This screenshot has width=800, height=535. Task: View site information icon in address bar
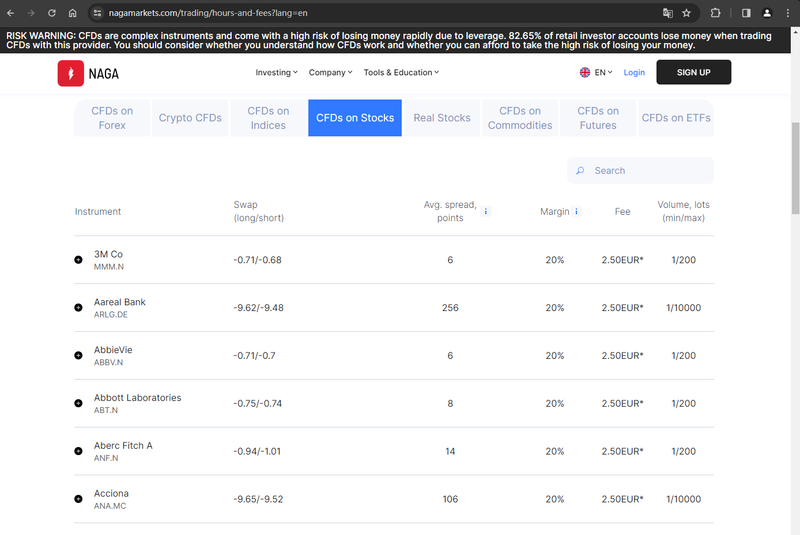tap(97, 13)
